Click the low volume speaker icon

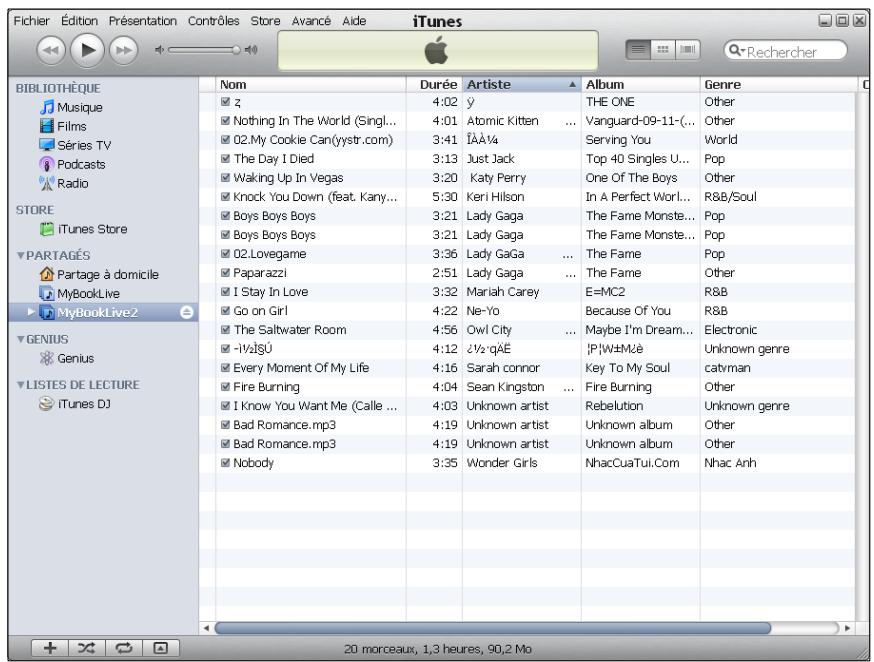click(159, 50)
